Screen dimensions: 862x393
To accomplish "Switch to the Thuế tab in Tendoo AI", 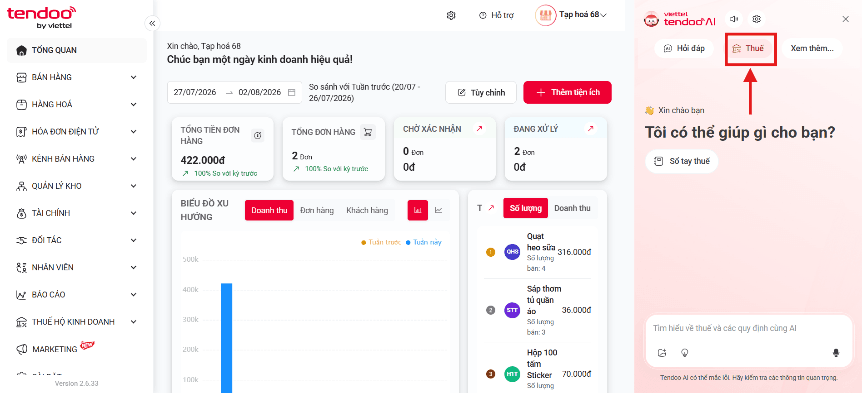I will coord(751,48).
